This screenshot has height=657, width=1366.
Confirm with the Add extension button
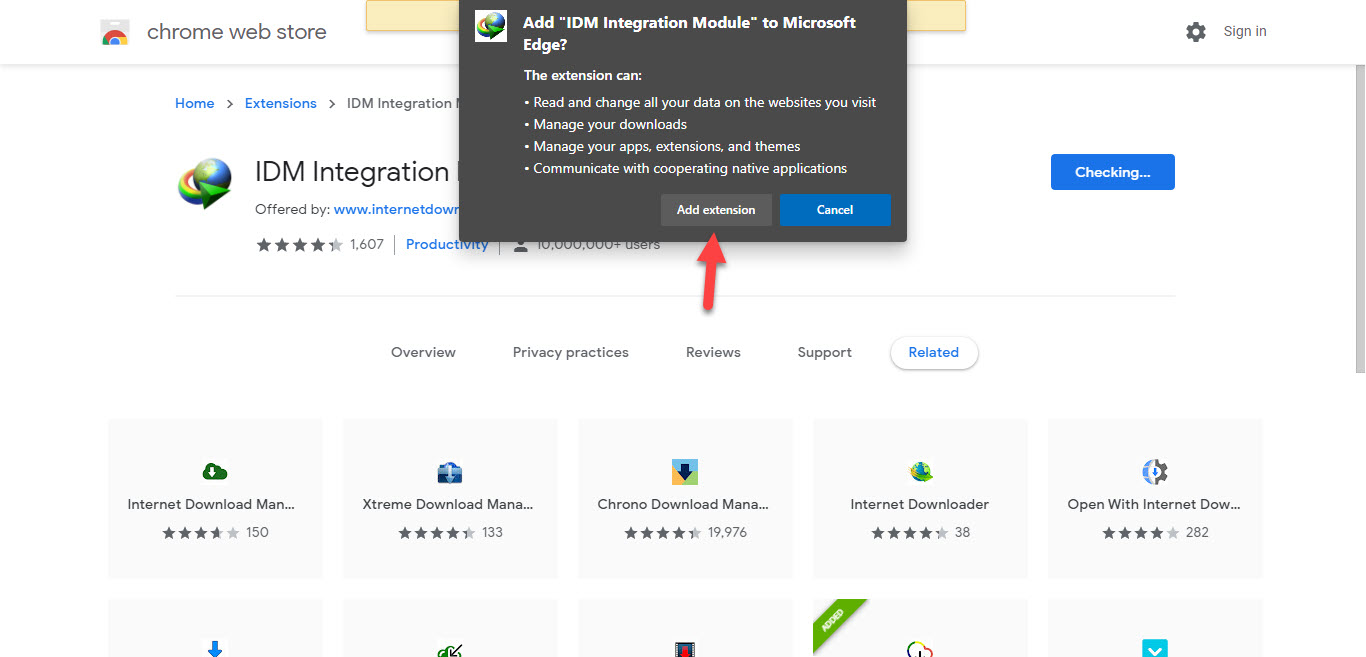[716, 210]
